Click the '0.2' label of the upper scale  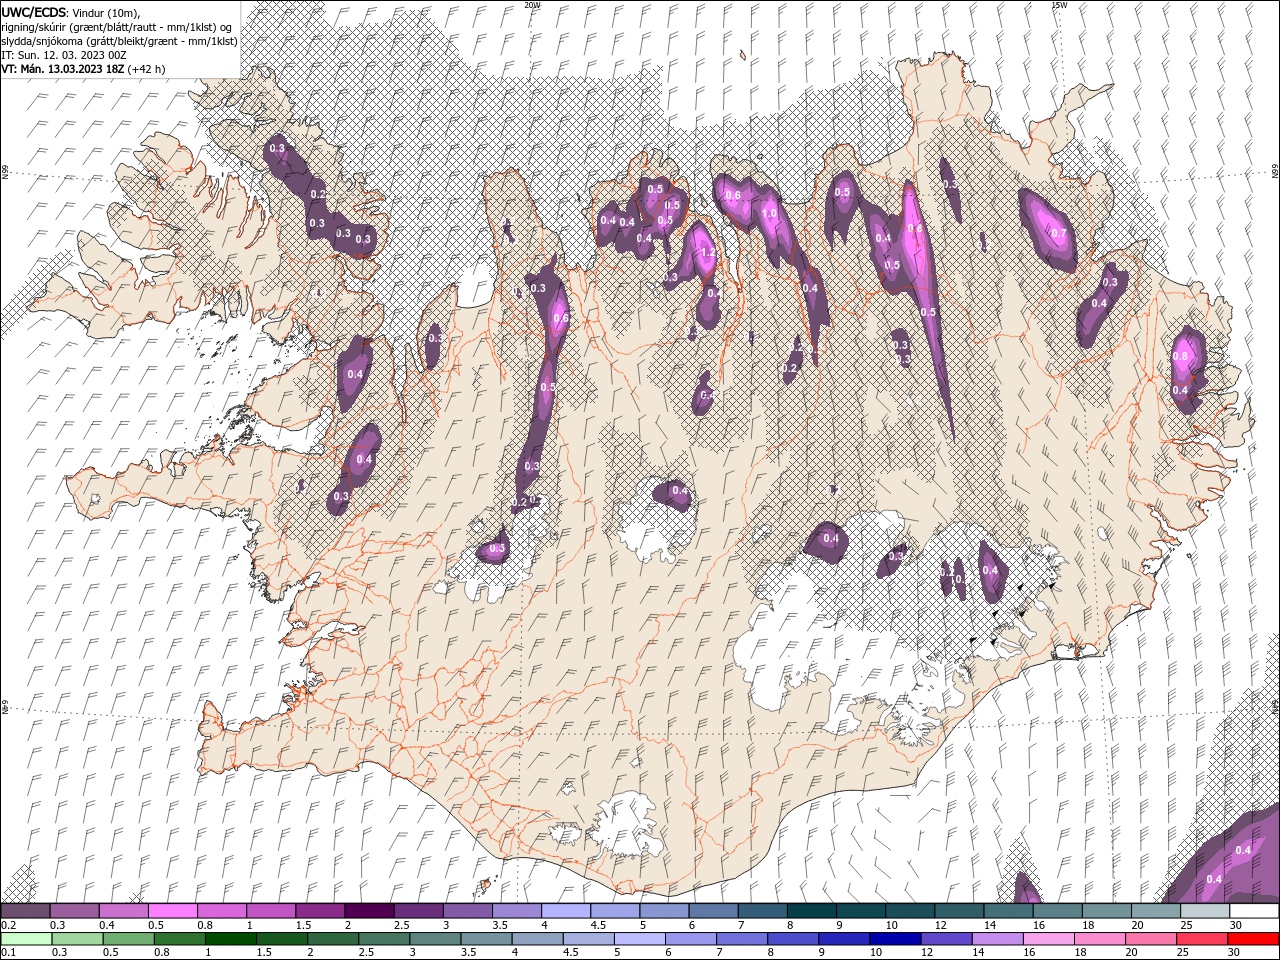coord(8,925)
